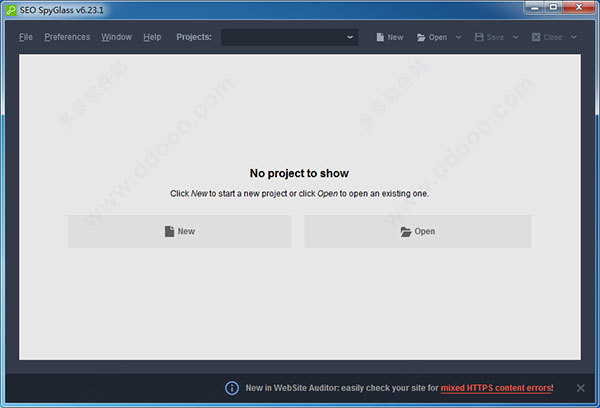The height and width of the screenshot is (408, 600).
Task: Open the Help menu
Action: [152, 37]
